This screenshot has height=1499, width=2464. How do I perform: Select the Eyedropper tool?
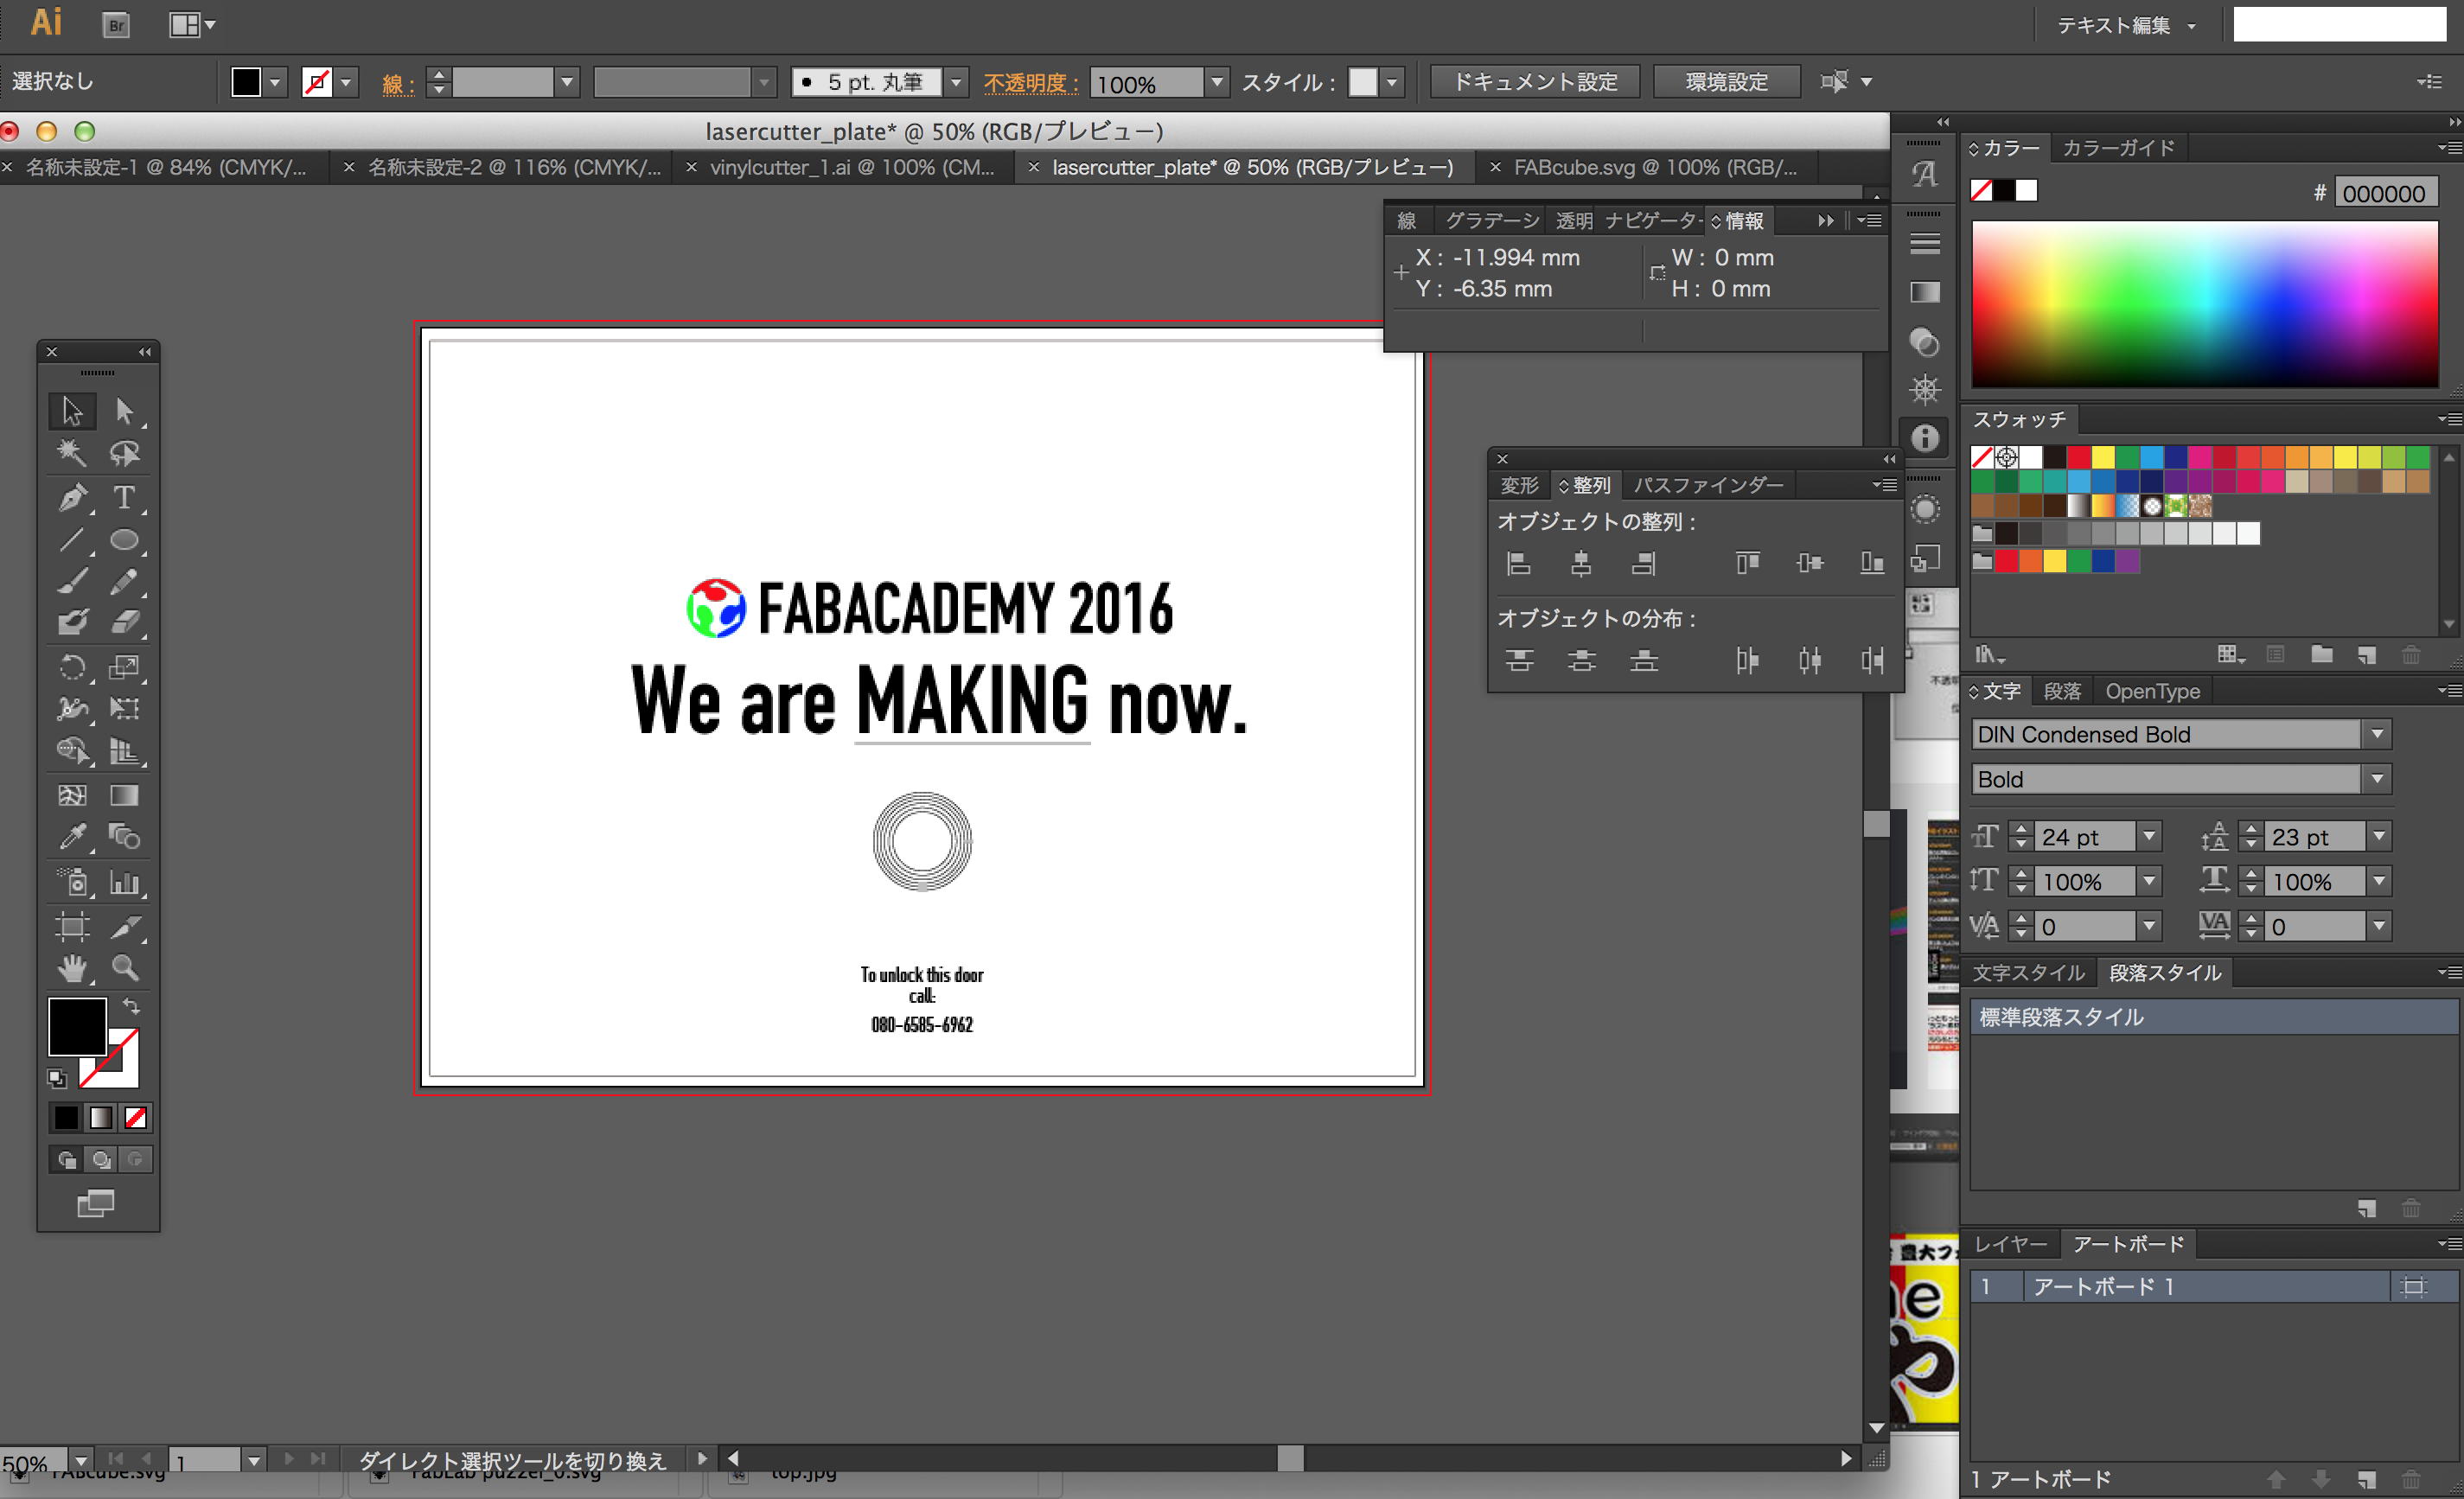point(72,836)
